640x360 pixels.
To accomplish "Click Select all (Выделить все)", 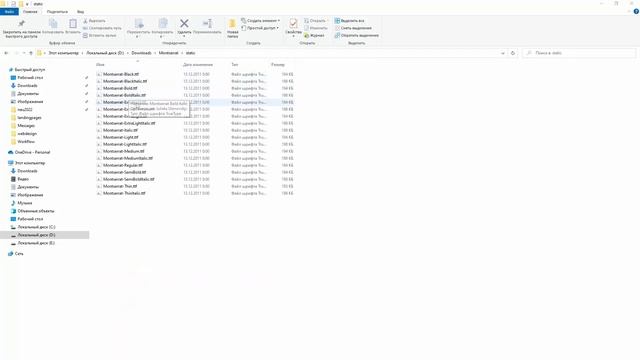I will pyautogui.click(x=349, y=21).
